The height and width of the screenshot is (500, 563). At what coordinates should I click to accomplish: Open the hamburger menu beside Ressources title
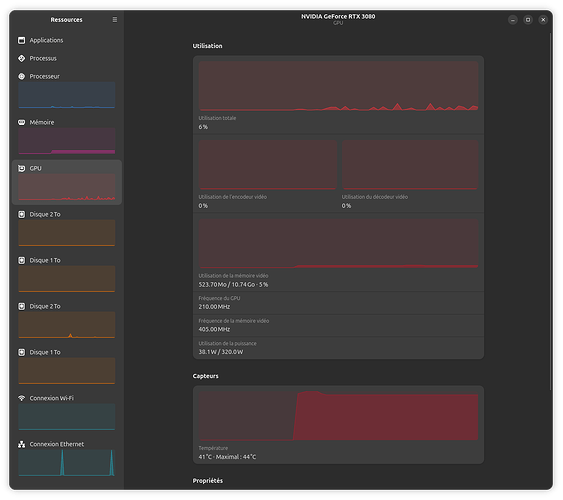tap(115, 19)
